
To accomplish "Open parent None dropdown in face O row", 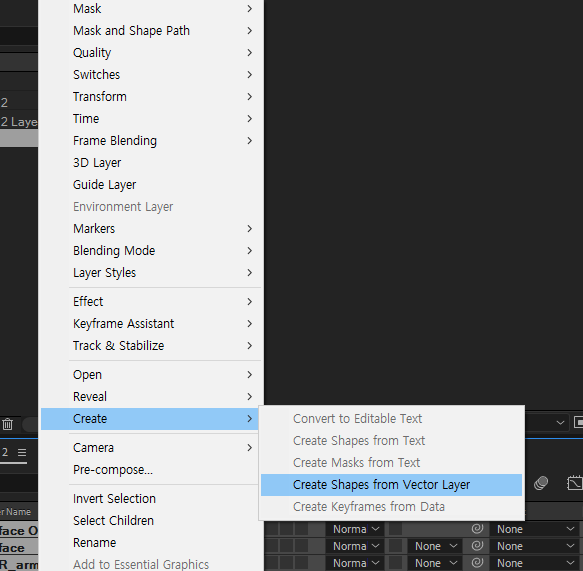I will click(x=535, y=529).
